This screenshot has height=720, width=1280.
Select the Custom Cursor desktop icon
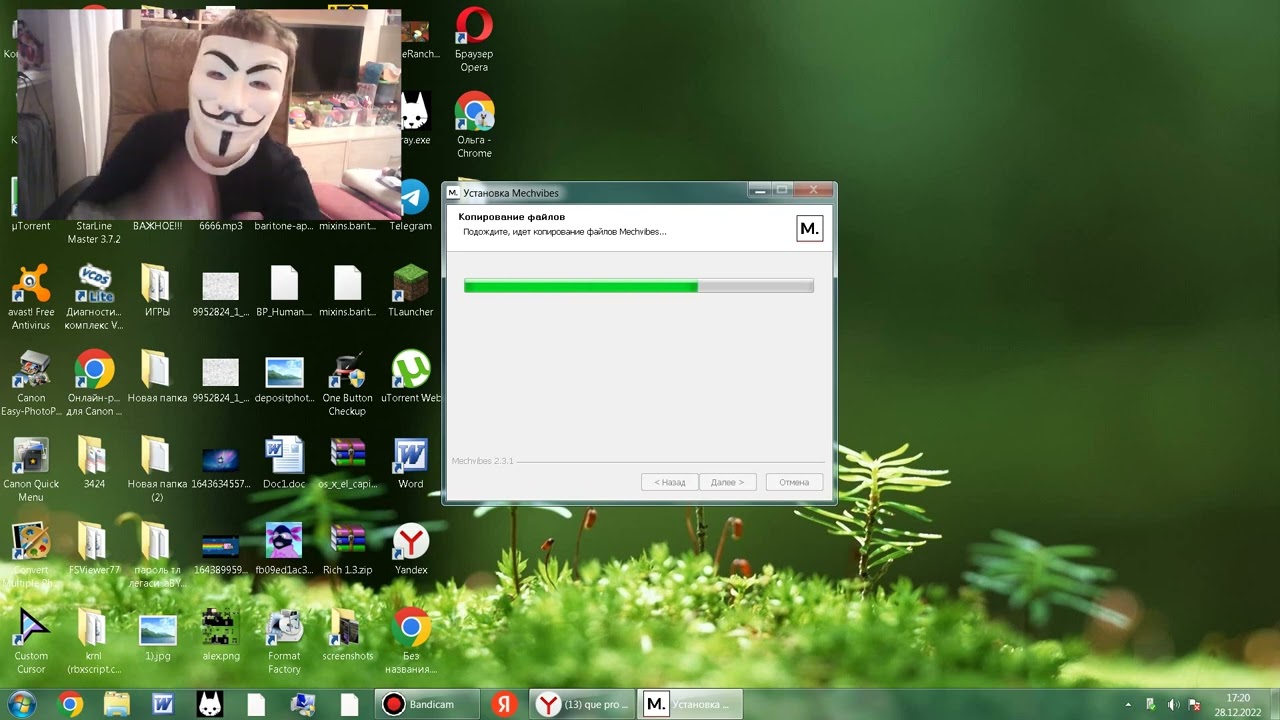click(31, 642)
